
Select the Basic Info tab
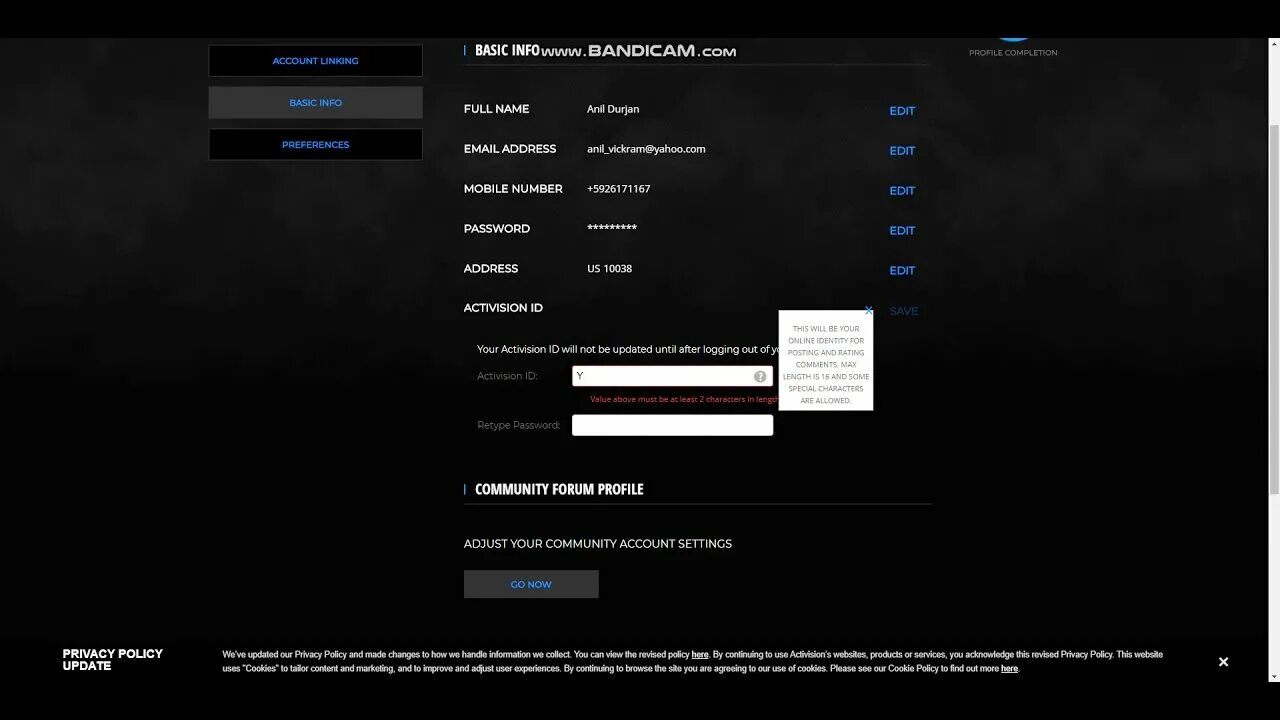(x=315, y=103)
